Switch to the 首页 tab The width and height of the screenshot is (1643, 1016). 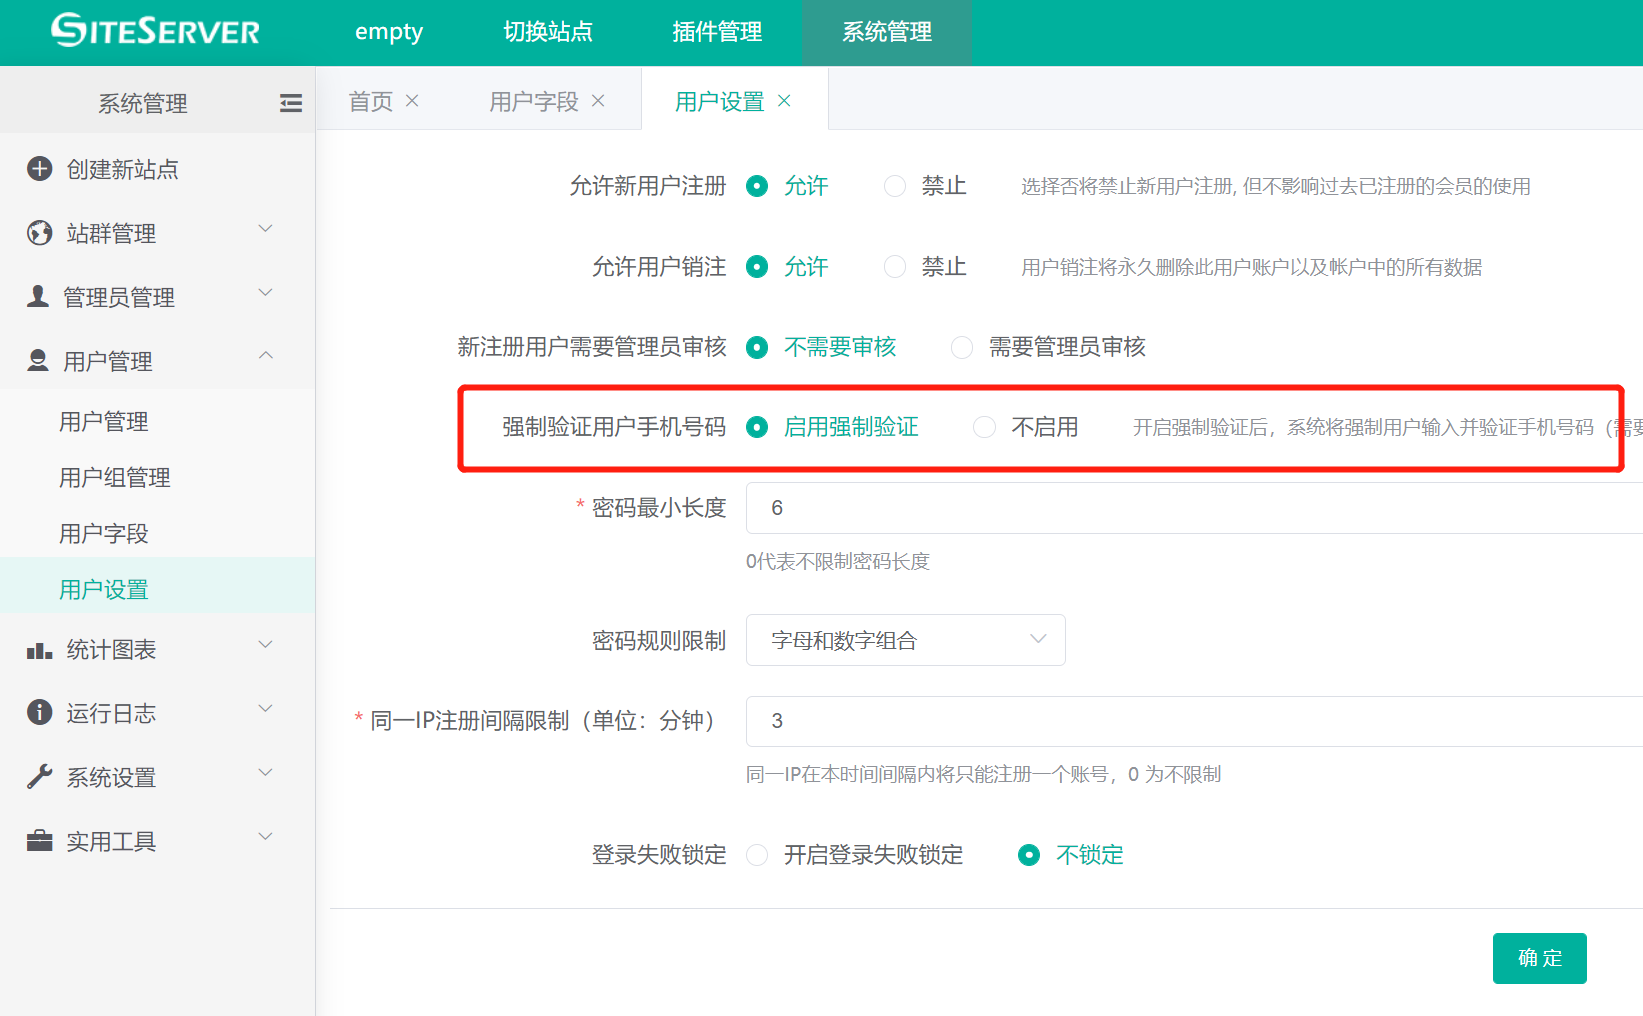(370, 101)
